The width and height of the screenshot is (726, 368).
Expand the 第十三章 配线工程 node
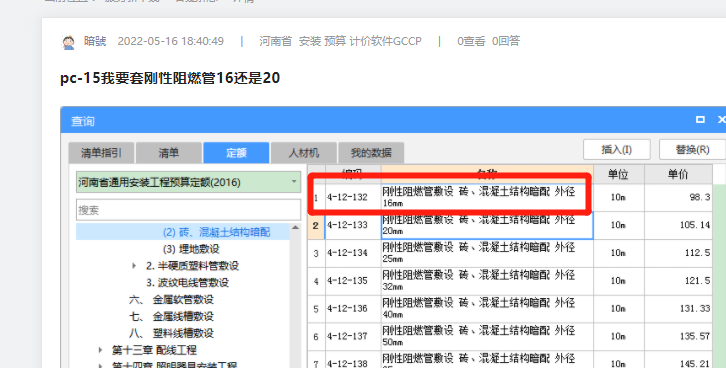point(100,350)
